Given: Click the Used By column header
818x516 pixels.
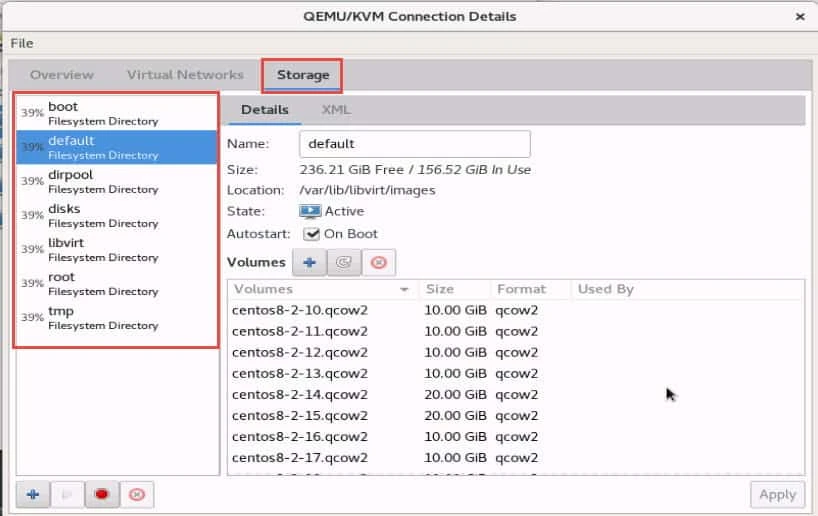Looking at the screenshot, I should click(x=688, y=290).
